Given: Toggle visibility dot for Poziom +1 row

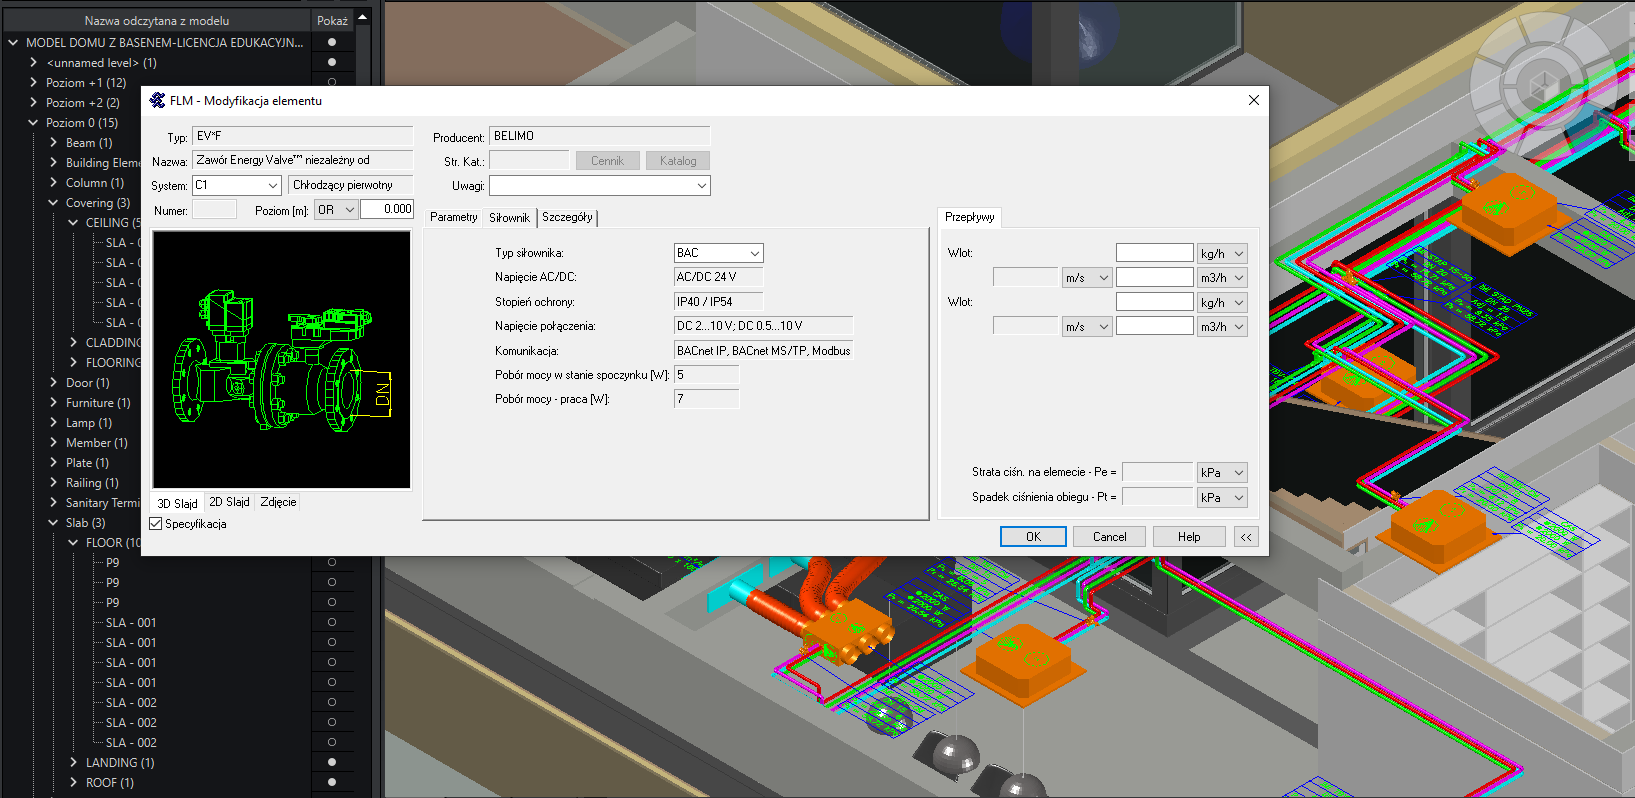Looking at the screenshot, I should pyautogui.click(x=332, y=82).
